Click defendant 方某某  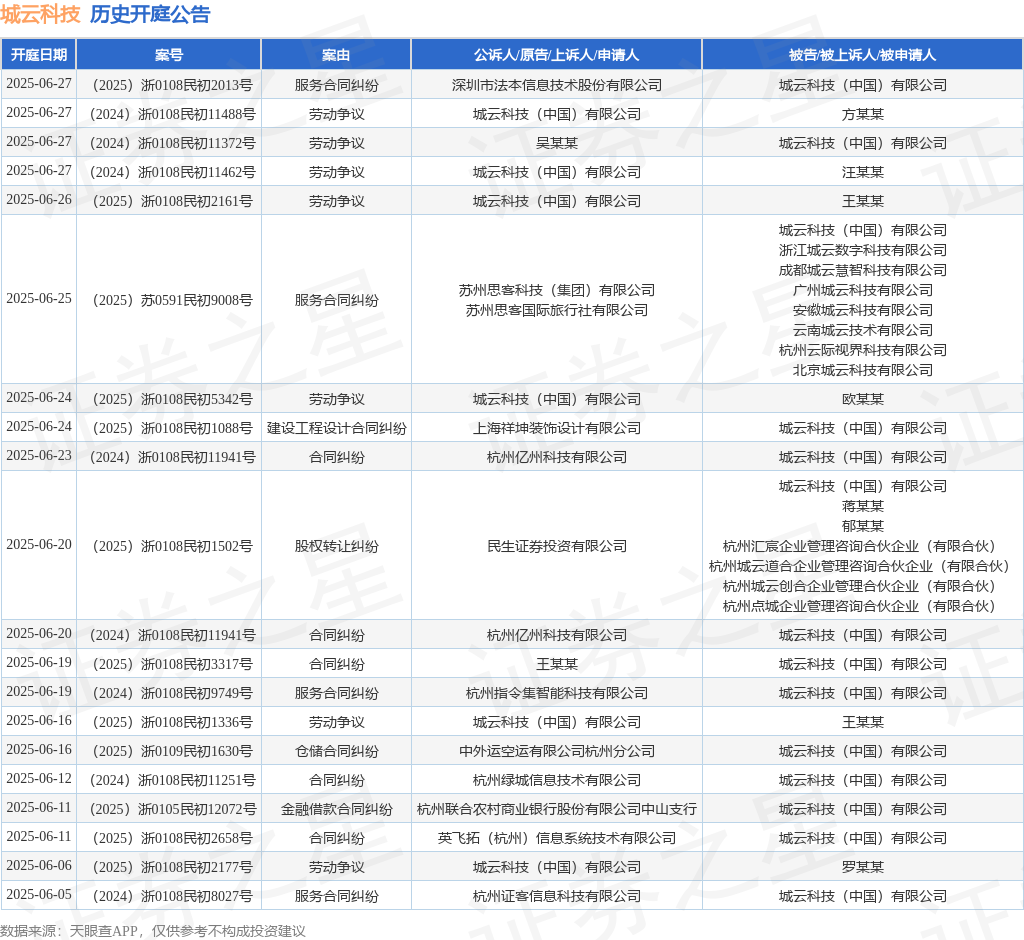[862, 114]
